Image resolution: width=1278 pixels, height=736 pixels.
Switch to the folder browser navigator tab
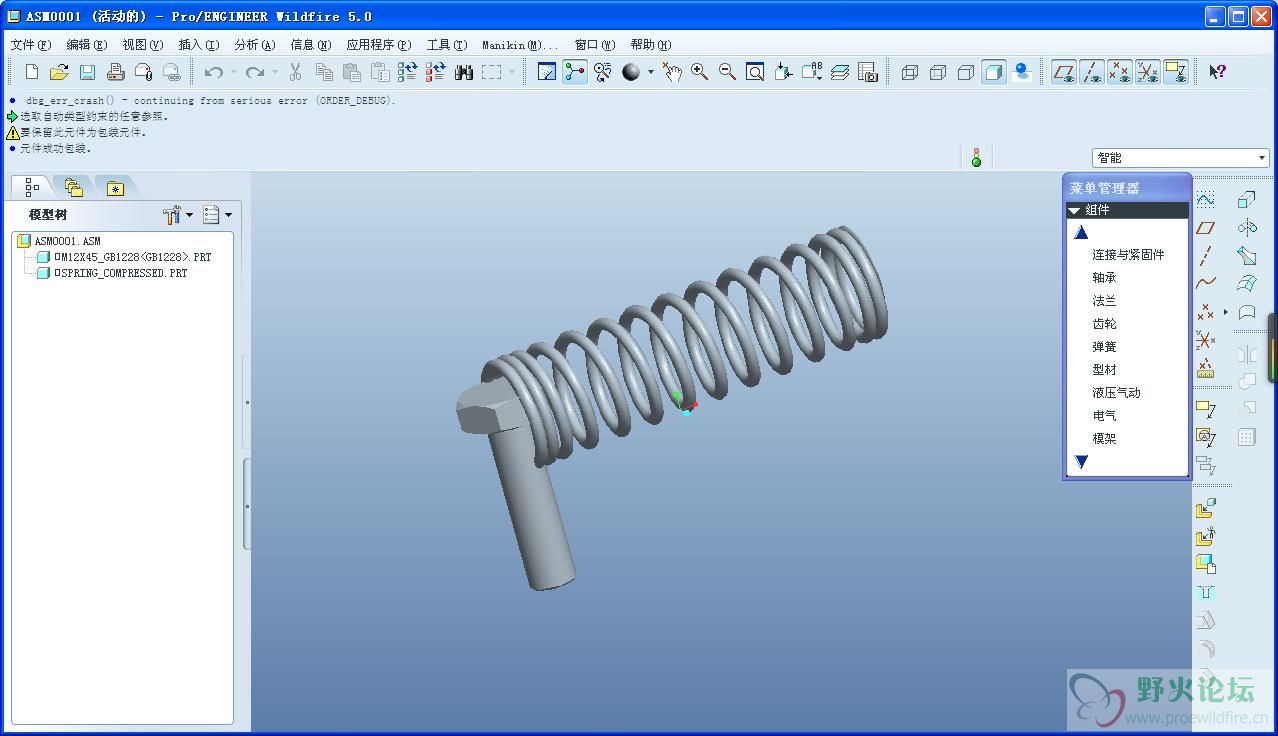[73, 187]
